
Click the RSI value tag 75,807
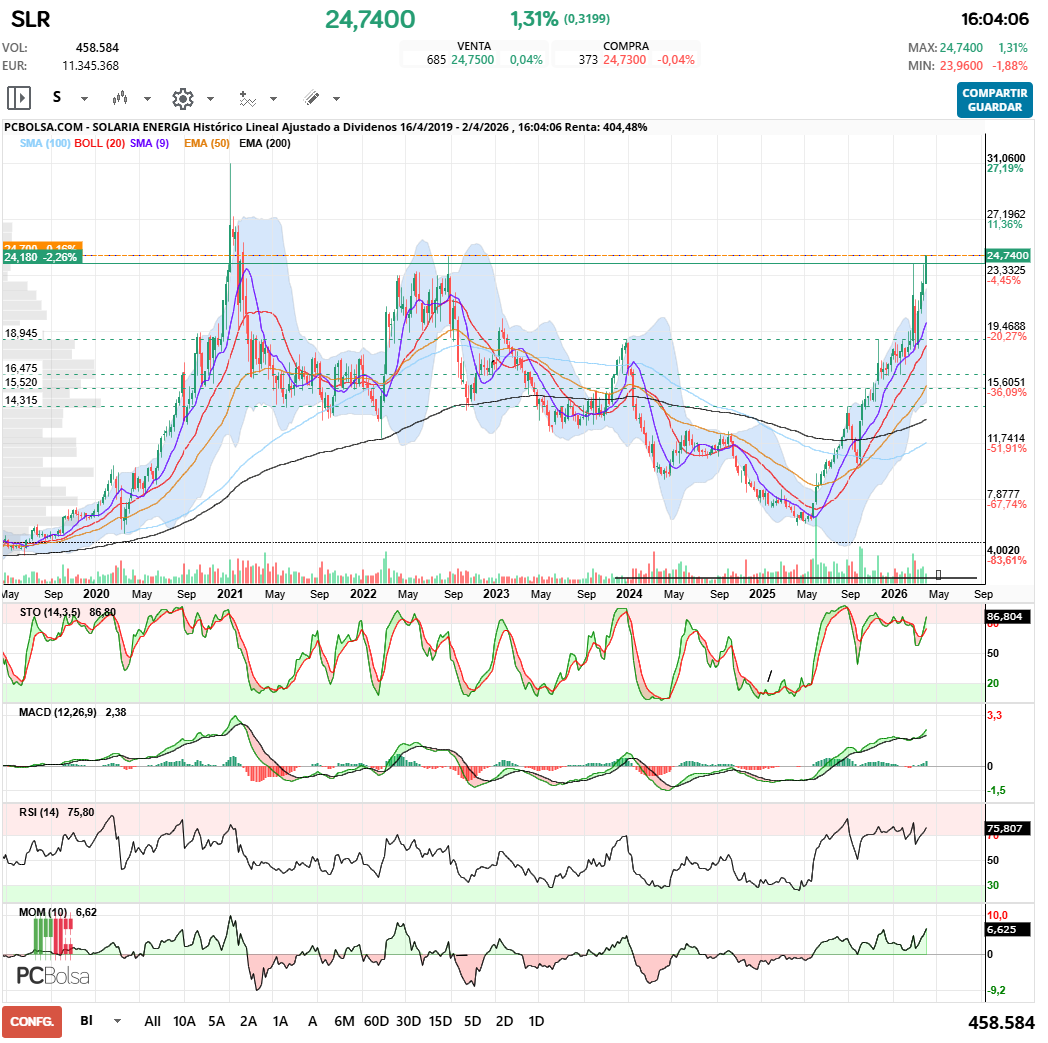pyautogui.click(x=1007, y=828)
